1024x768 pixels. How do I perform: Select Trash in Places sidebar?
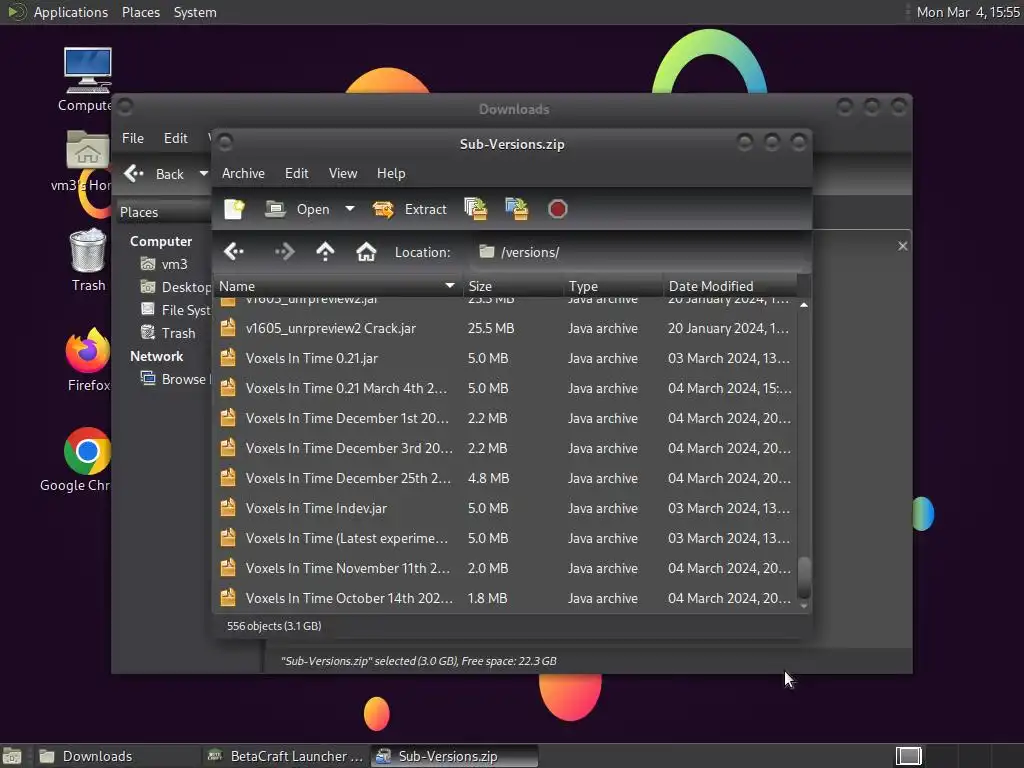168,333
